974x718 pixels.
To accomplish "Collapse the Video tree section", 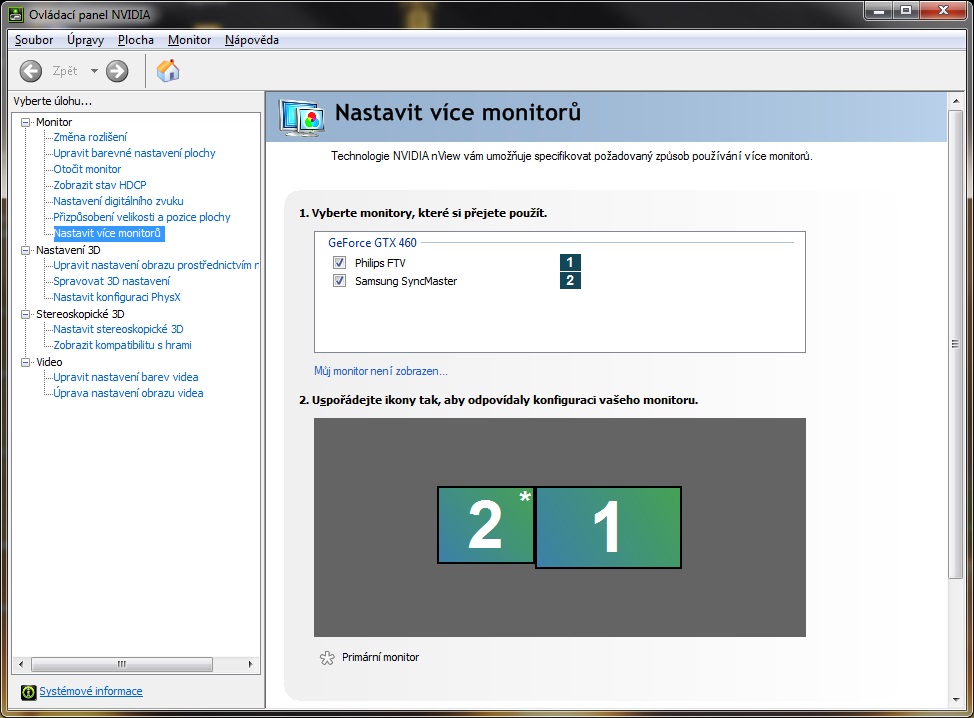I will pyautogui.click(x=25, y=362).
